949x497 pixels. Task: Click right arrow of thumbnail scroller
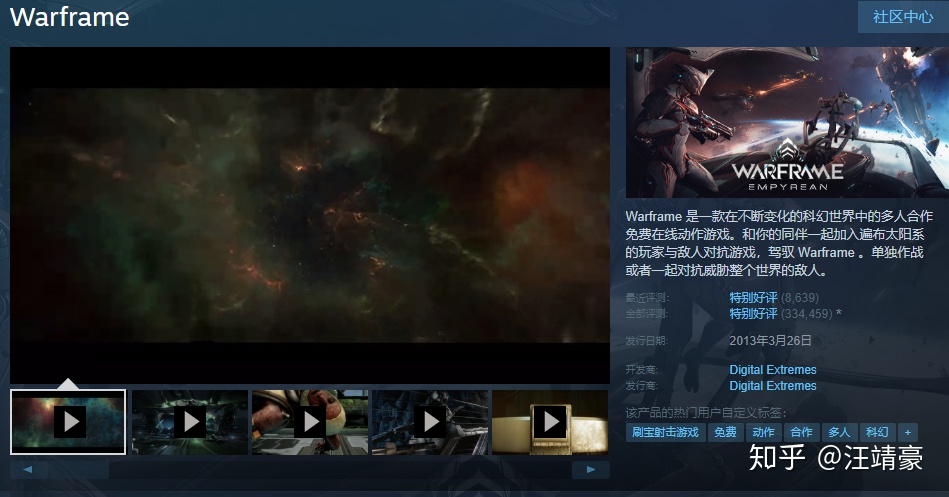[591, 469]
